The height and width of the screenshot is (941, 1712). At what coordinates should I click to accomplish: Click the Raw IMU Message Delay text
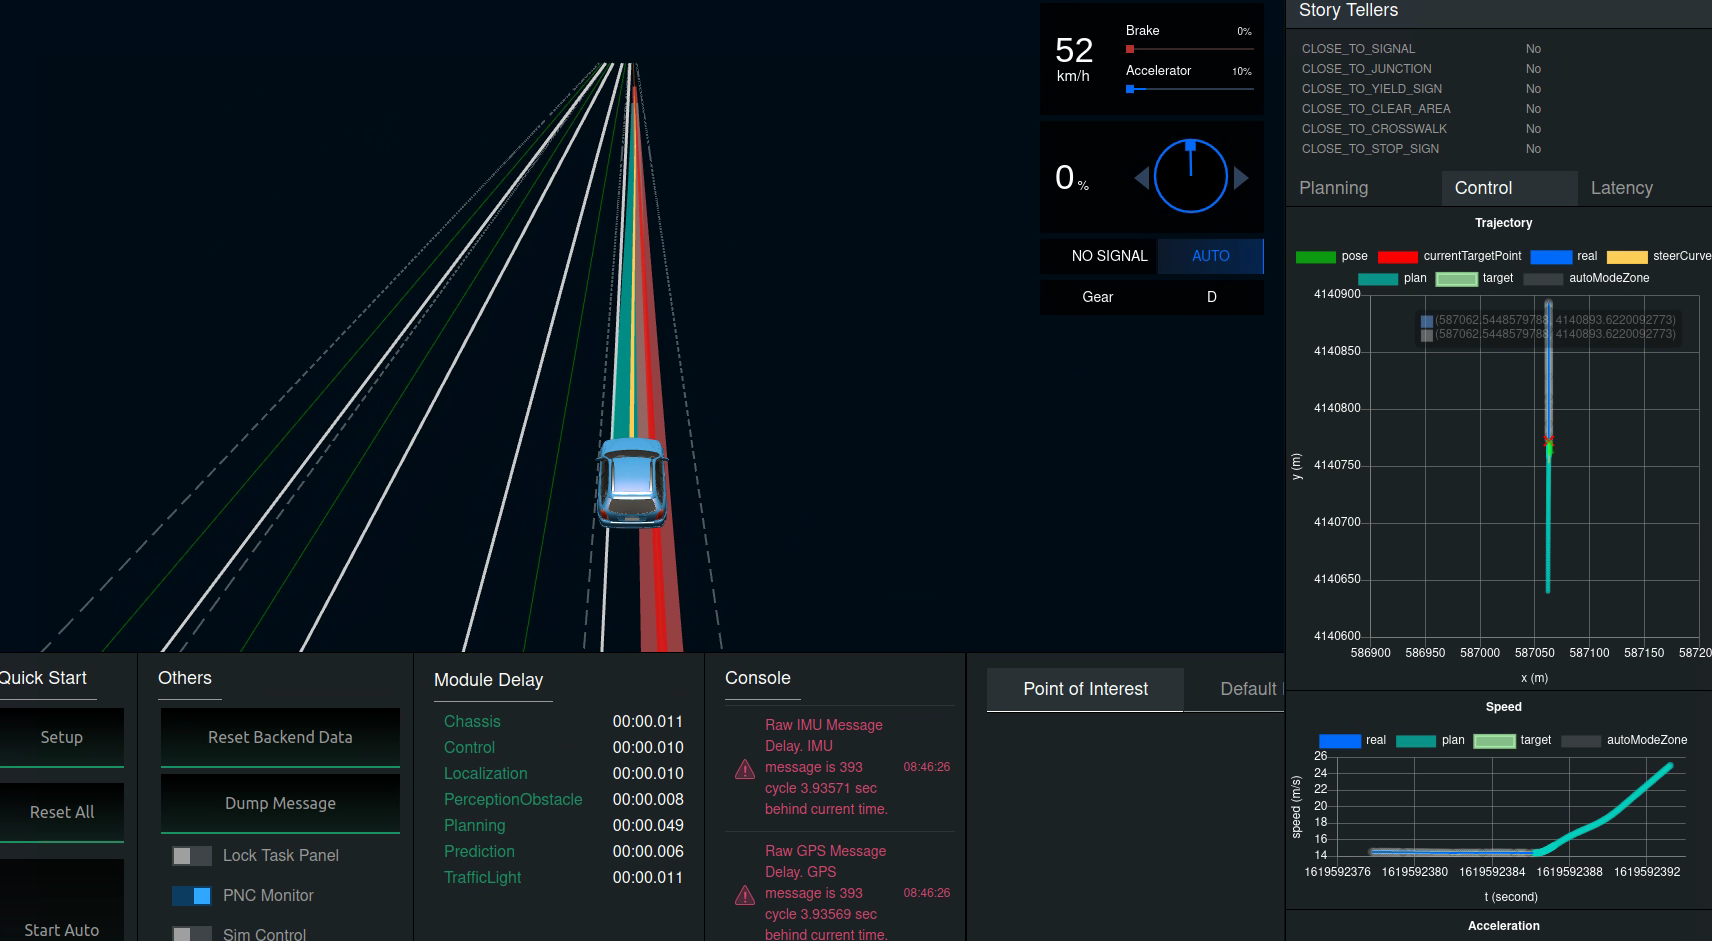(x=826, y=767)
